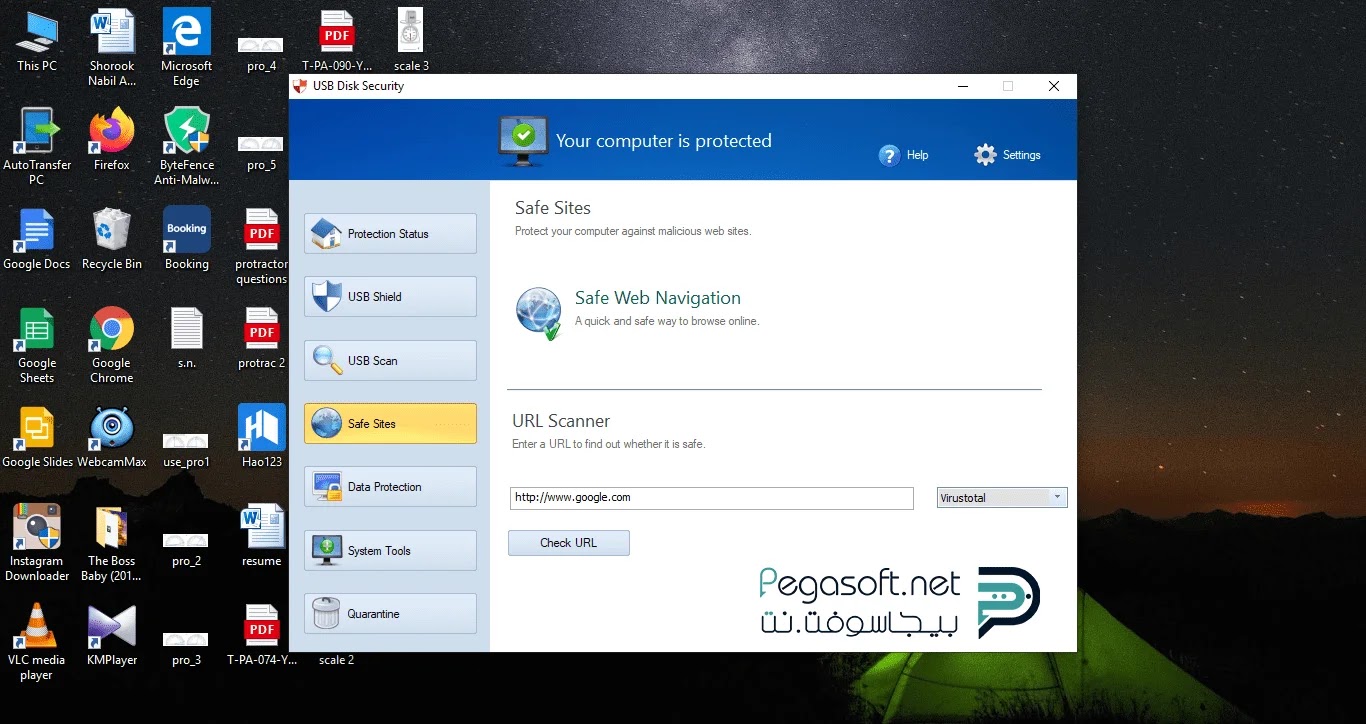Open the Safe Web Navigation link
The width and height of the screenshot is (1366, 724).
pyautogui.click(x=658, y=298)
